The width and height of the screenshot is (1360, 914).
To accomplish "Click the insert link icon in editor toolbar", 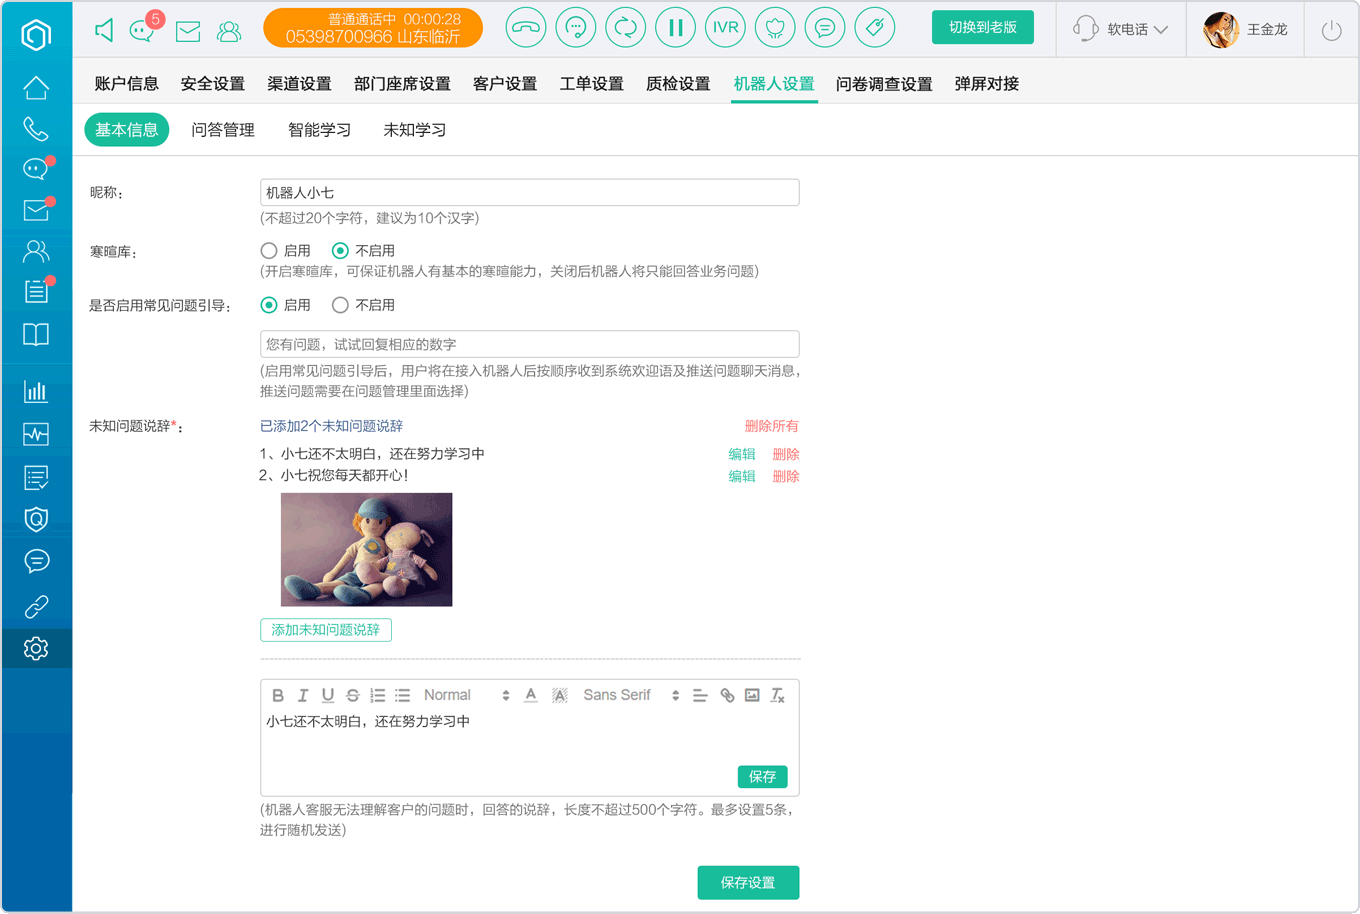I will pyautogui.click(x=727, y=695).
